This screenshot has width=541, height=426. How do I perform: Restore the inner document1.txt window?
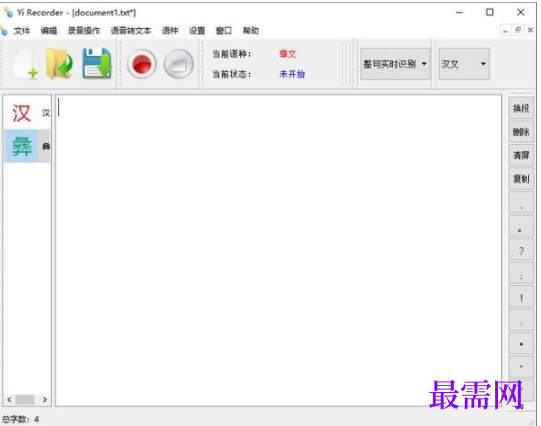tap(518, 30)
